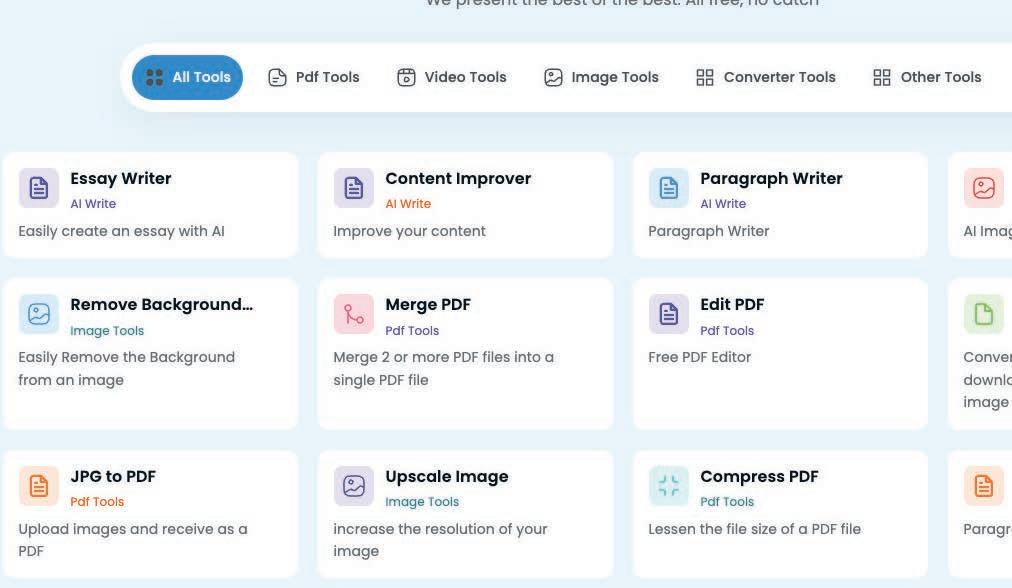Click the Remove Background image icon
Image resolution: width=1012 pixels, height=588 pixels.
(x=39, y=314)
